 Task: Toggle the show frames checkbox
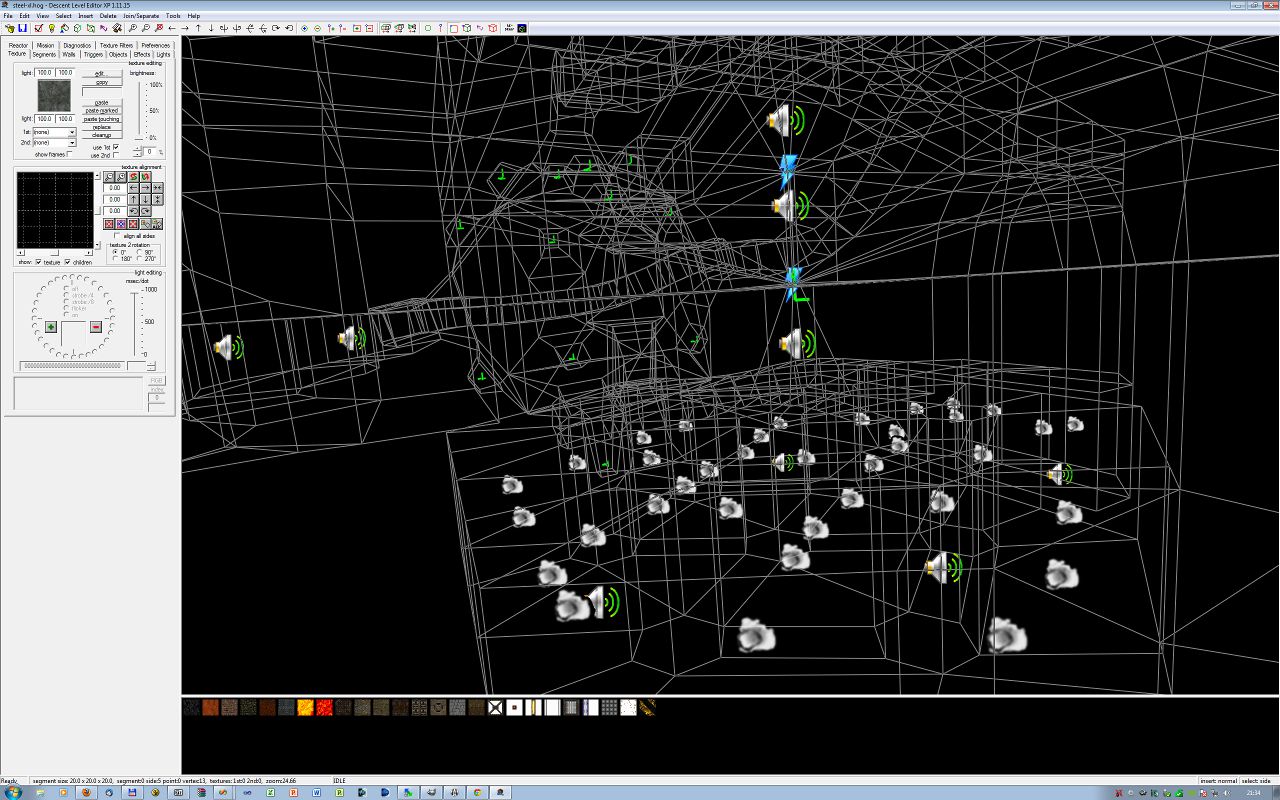69,154
